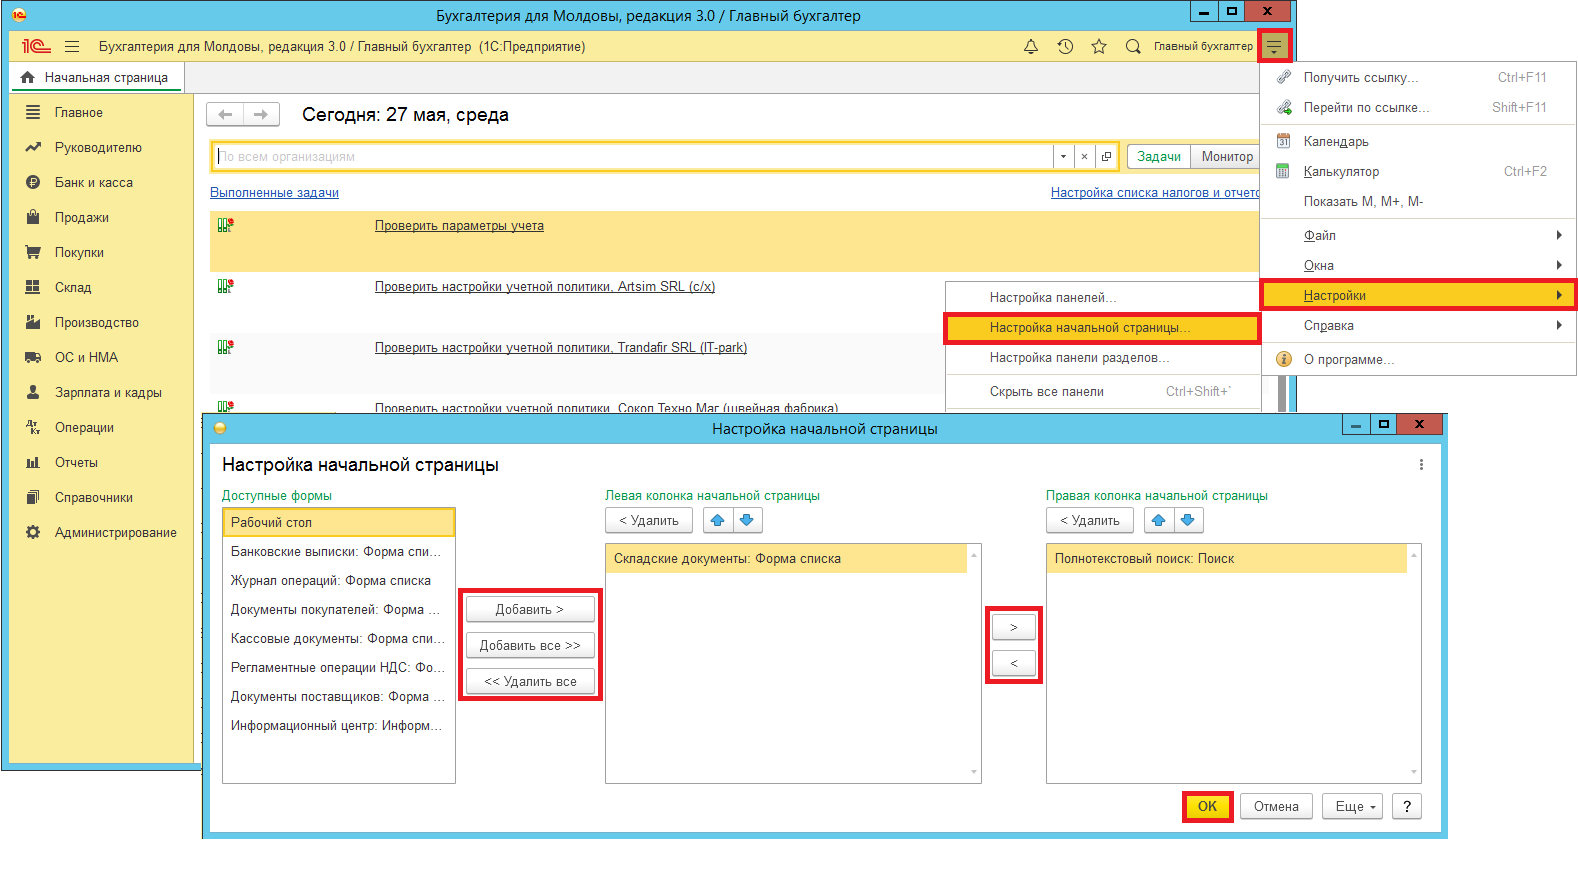Move form to left column (<)
This screenshot has height=888, width=1578.
pos(1014,663)
